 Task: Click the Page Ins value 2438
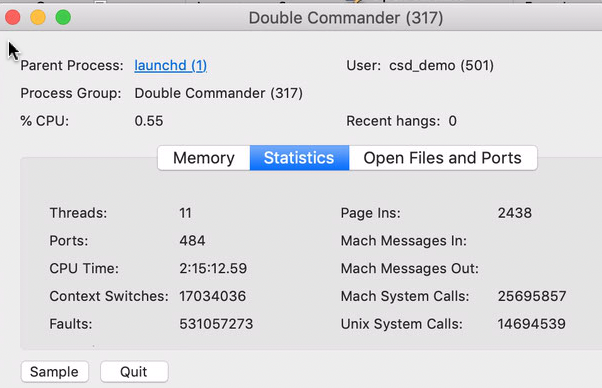(515, 213)
